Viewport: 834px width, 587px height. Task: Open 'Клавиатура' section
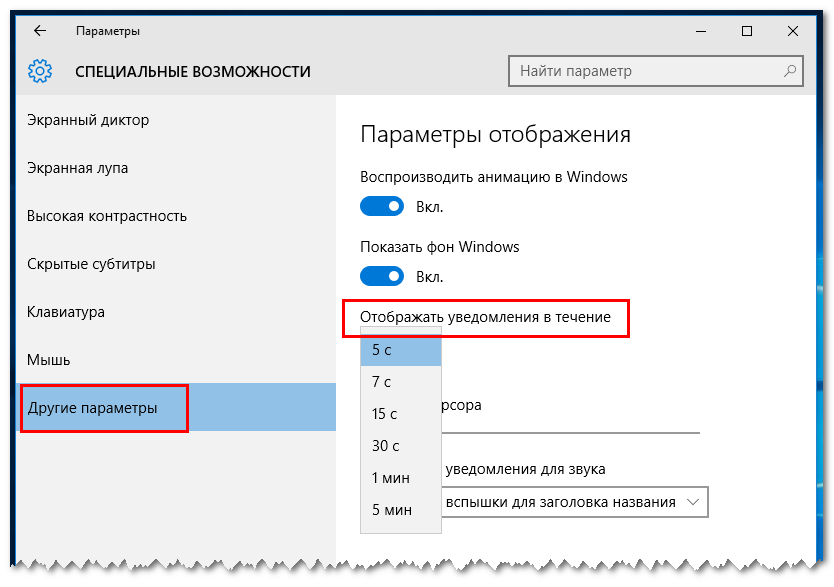(176, 312)
